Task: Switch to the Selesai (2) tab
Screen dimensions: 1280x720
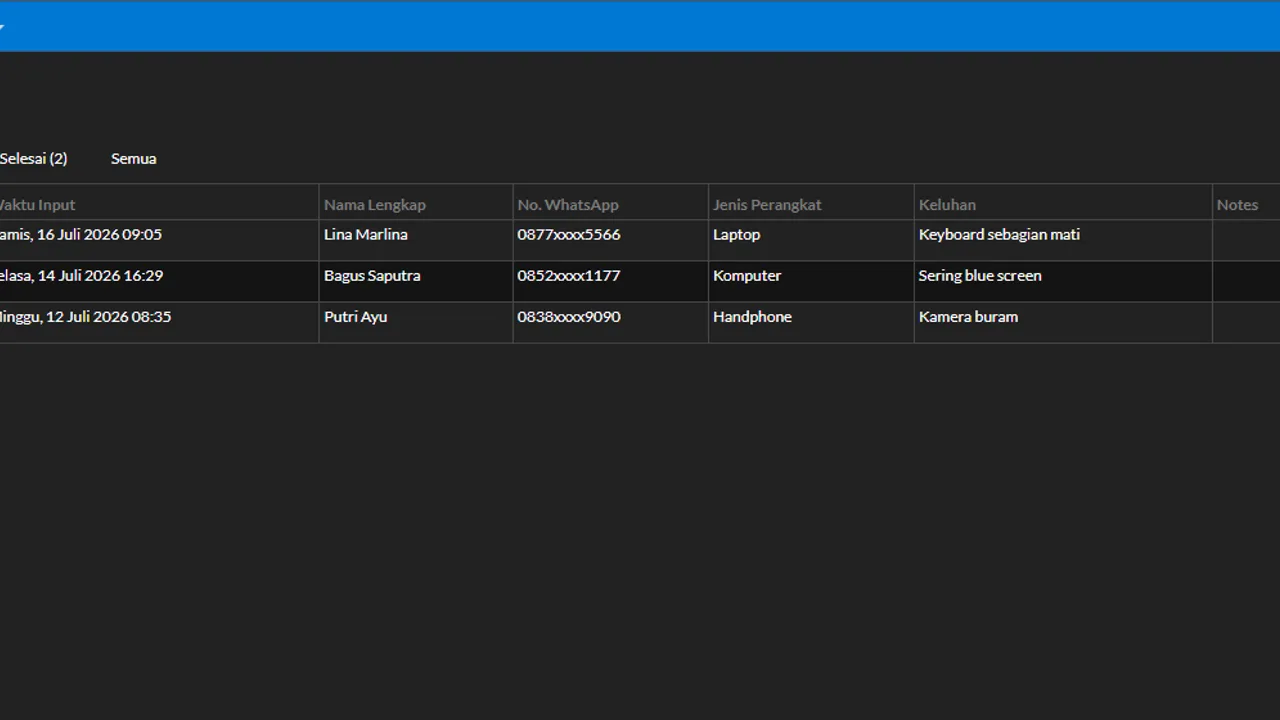Action: [33, 158]
